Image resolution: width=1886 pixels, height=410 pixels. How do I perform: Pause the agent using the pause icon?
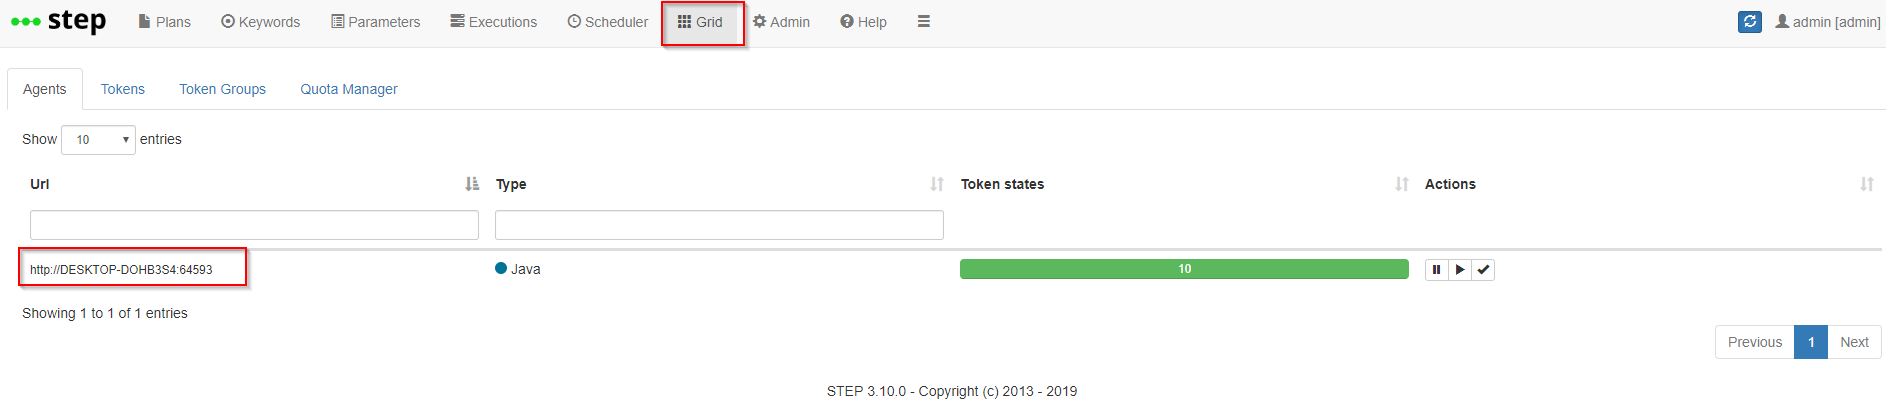[1436, 269]
